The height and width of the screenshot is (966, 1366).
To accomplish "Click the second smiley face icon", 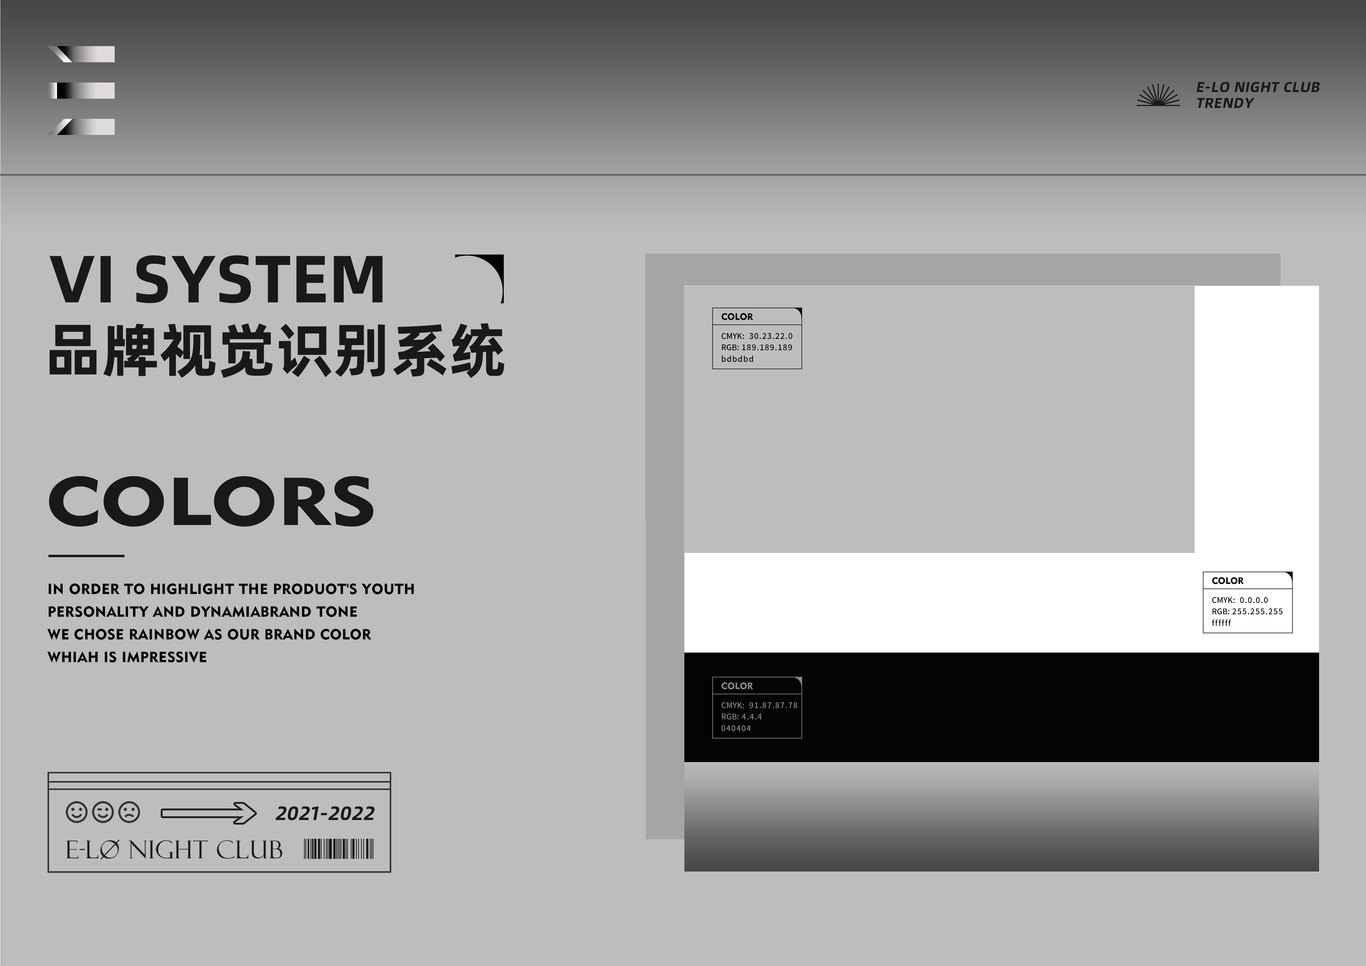I will (x=103, y=812).
